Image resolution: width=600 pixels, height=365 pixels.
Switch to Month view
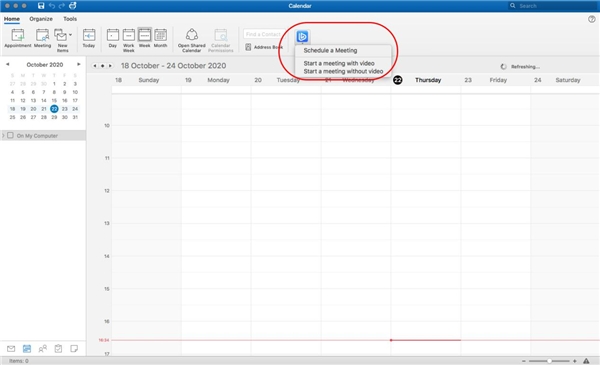pyautogui.click(x=160, y=38)
